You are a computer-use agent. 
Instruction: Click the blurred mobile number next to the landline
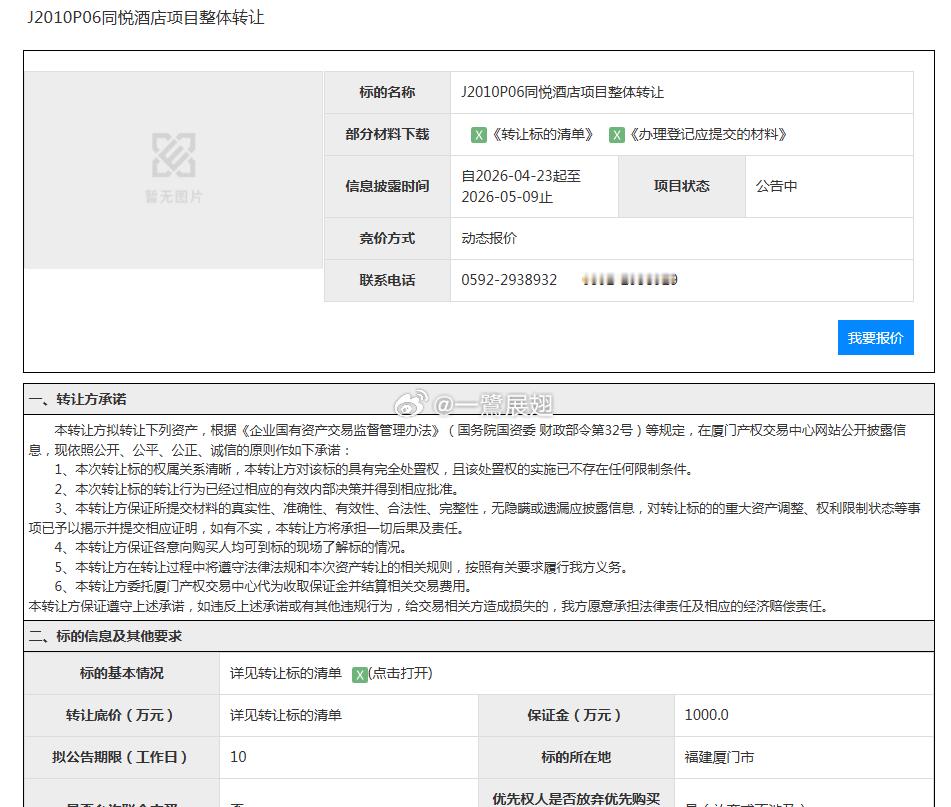(627, 280)
